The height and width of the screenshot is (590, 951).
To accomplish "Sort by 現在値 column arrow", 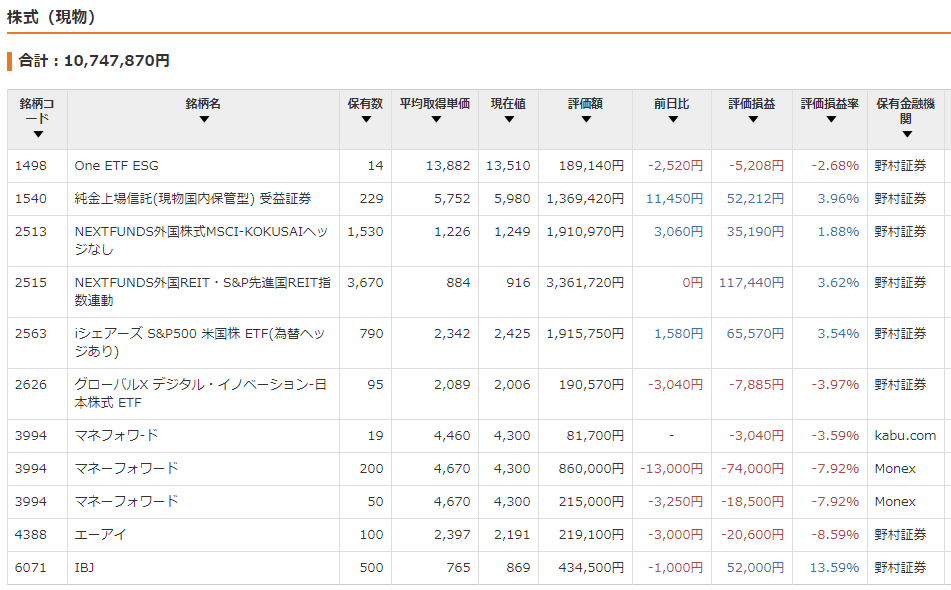I will click(x=509, y=119).
